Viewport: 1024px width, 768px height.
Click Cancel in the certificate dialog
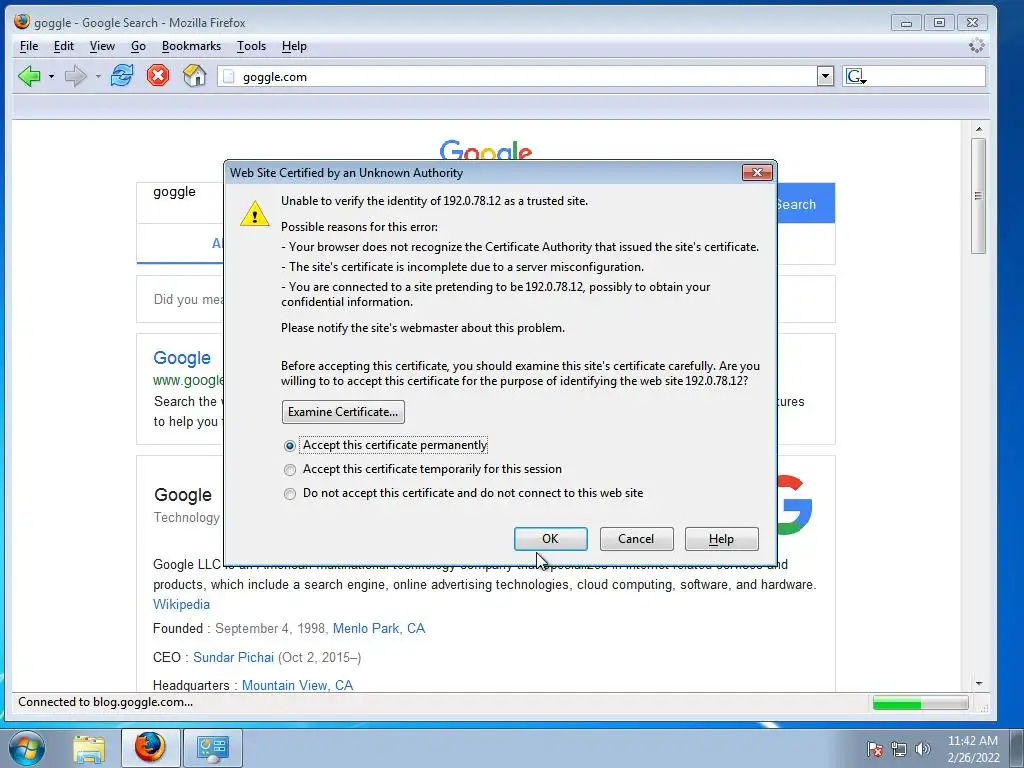pyautogui.click(x=636, y=539)
